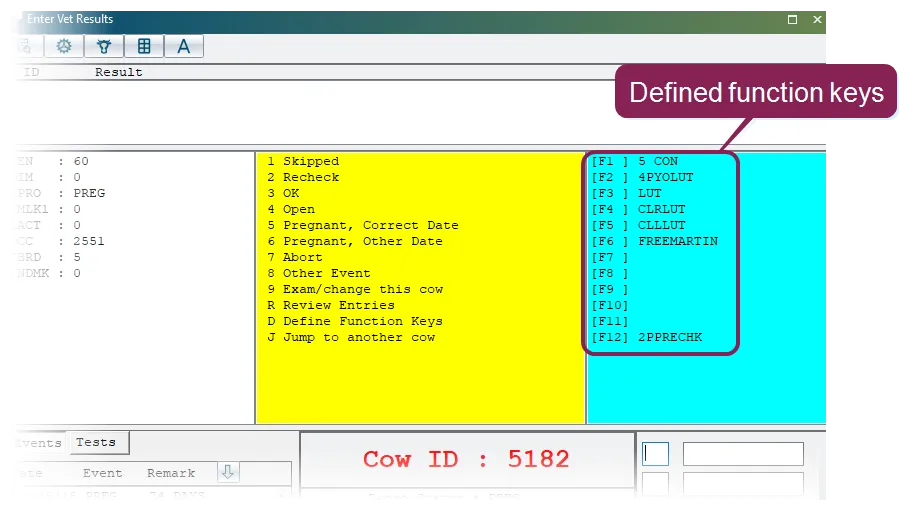
Task: Click the F1 5 CON entry
Action: coord(635,161)
